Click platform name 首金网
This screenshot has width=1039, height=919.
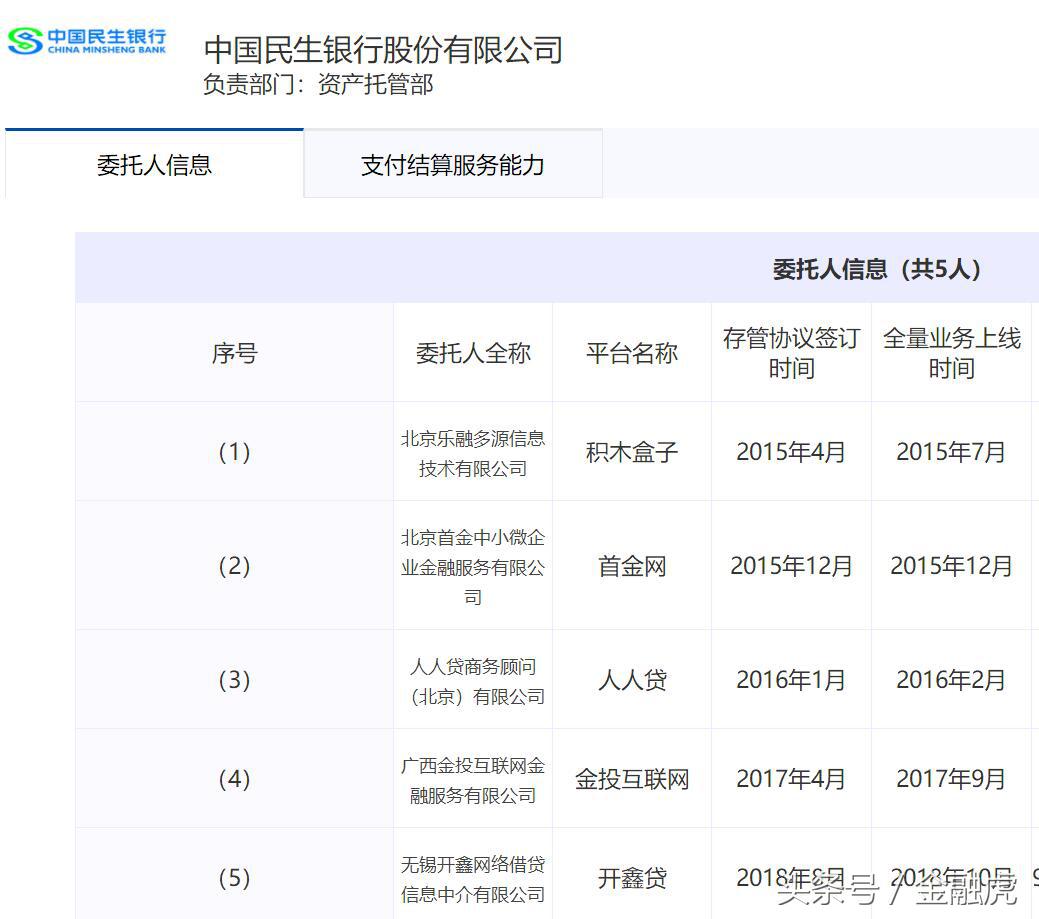coord(632,566)
